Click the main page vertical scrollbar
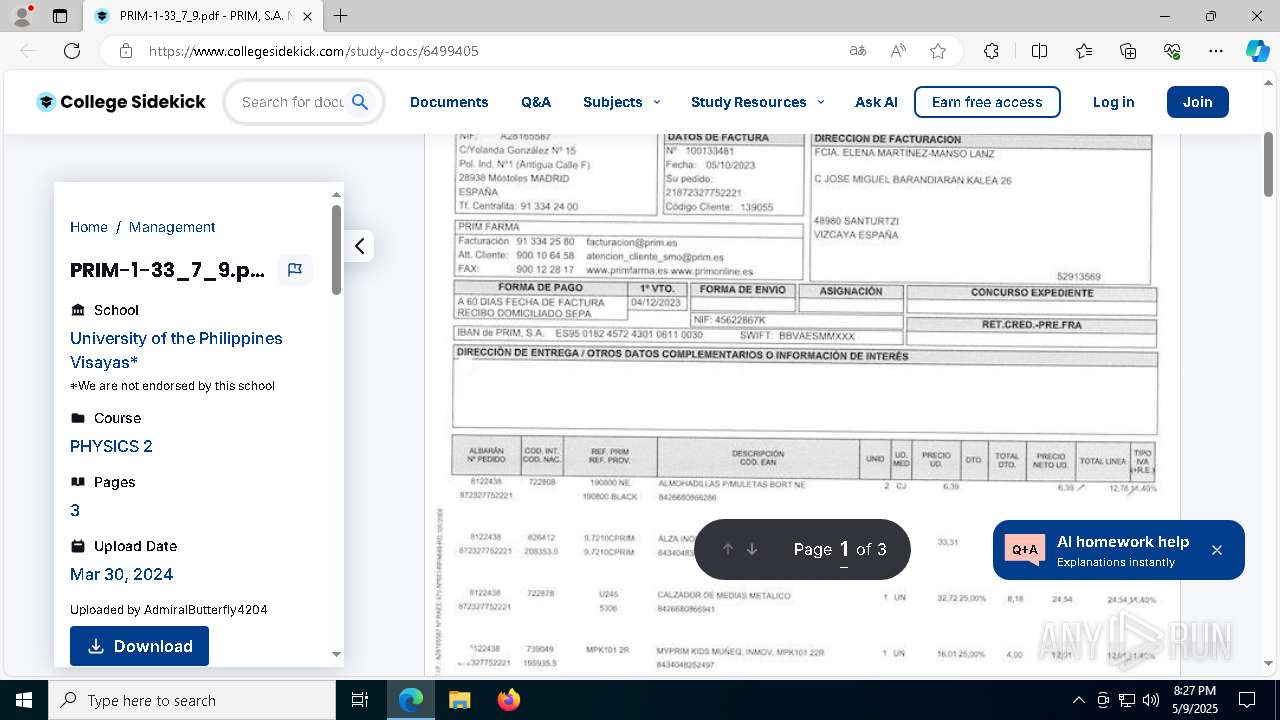Viewport: 1280px width, 720px height. coord(1268,165)
